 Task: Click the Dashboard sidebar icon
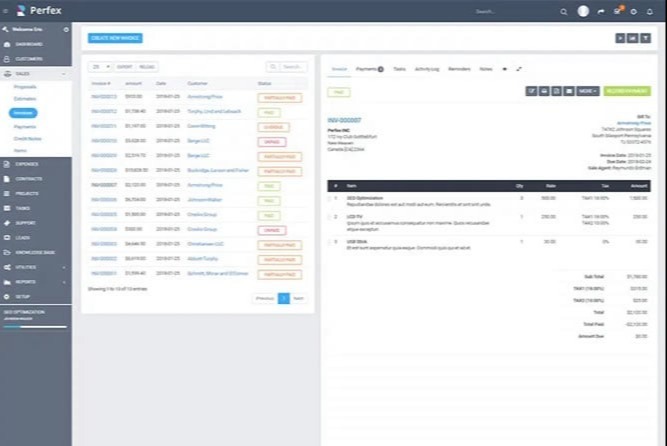coord(7,44)
